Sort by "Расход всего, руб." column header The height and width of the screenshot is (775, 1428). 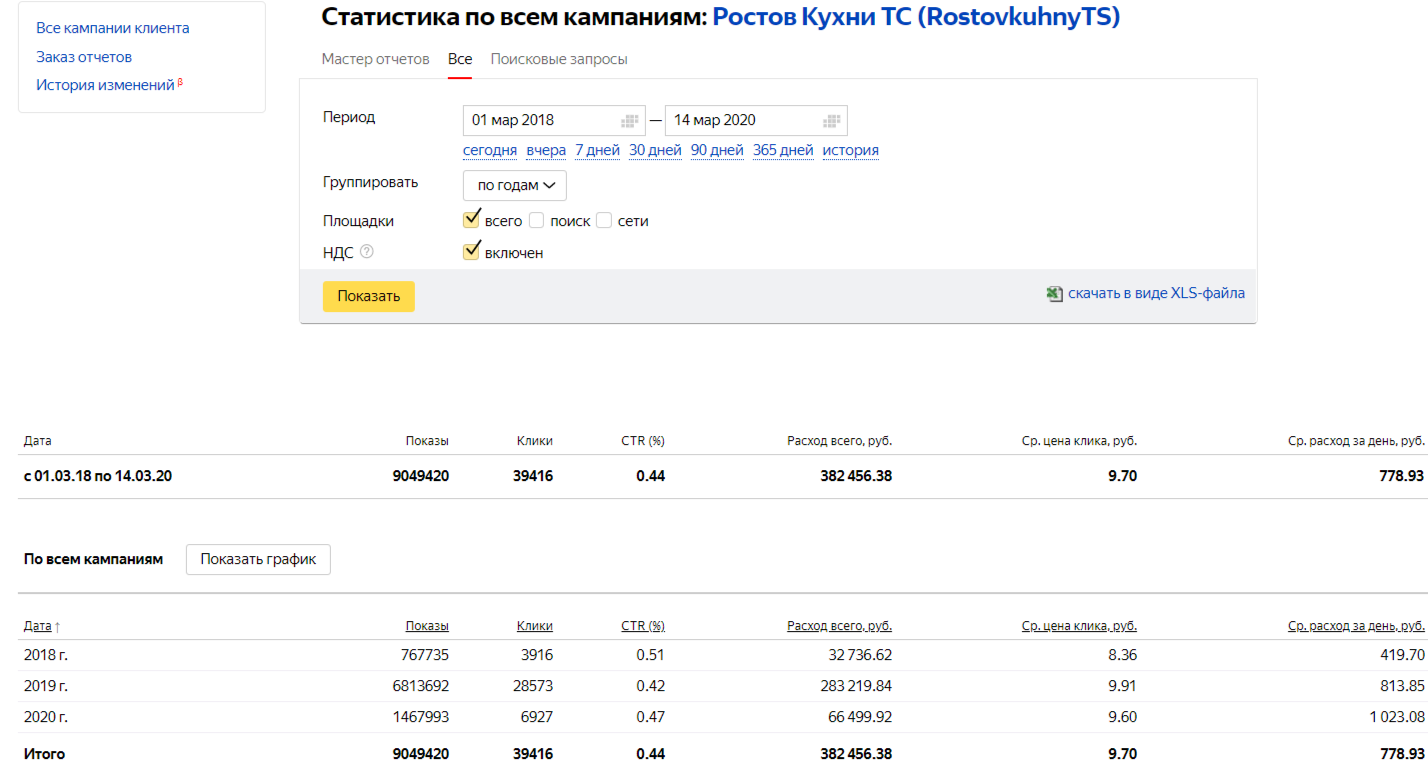coord(839,626)
